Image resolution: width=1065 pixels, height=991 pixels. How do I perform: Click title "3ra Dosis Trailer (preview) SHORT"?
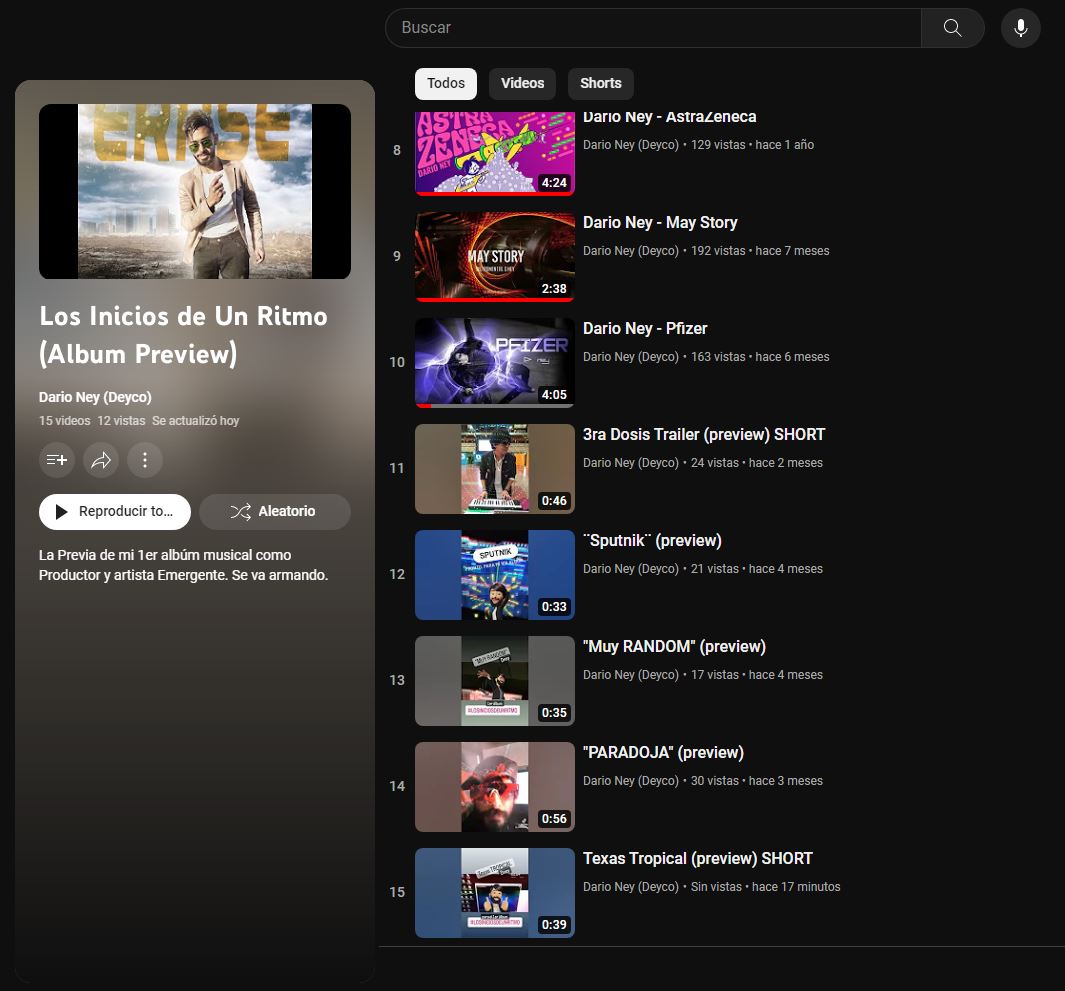(x=704, y=435)
